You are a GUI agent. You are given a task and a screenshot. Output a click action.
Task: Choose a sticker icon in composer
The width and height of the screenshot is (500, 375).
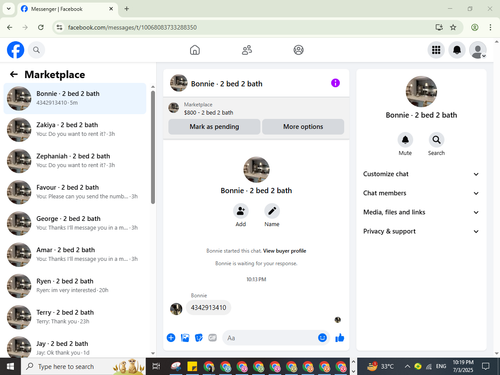(199, 338)
